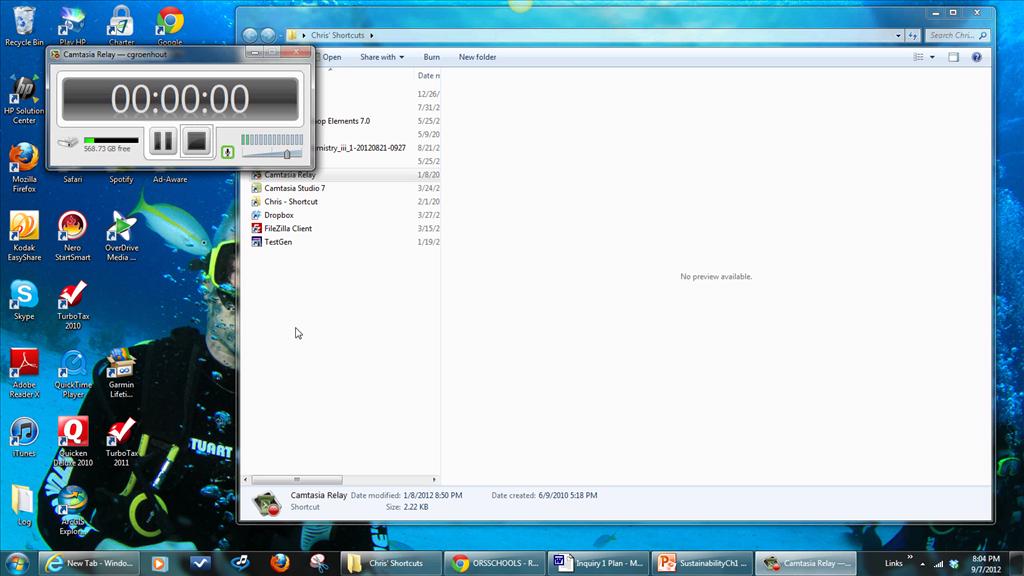Screen dimensions: 1024x576
Task: Click the Camtasia Studio 7 icon in the list
Action: click(257, 188)
